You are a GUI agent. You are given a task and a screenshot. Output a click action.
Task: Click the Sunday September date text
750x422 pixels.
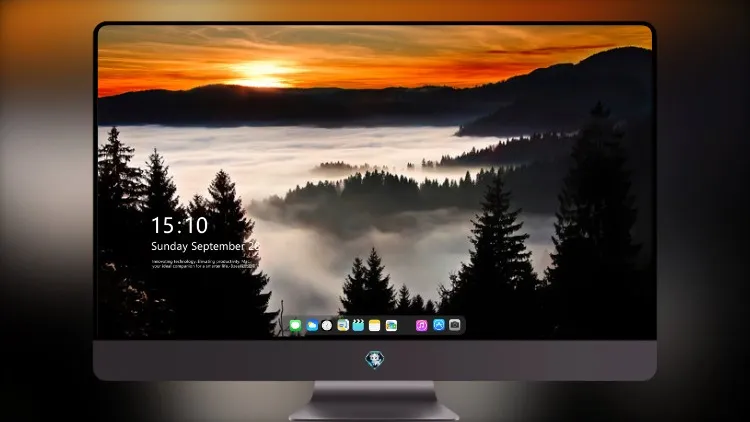coord(205,246)
